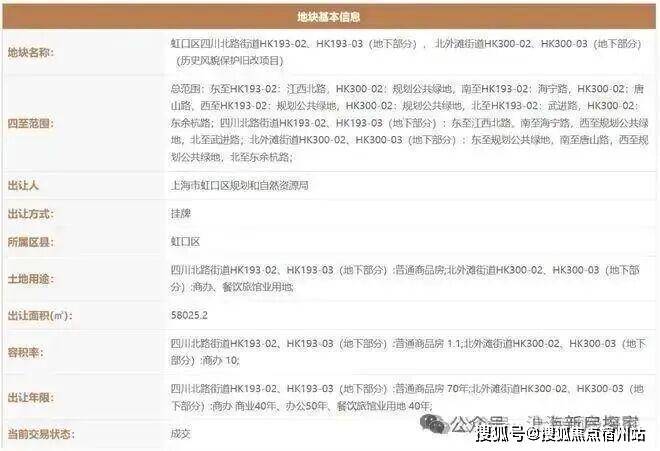The image size is (660, 451).
Task: Select the 挂牌 value
Action: [x=181, y=213]
